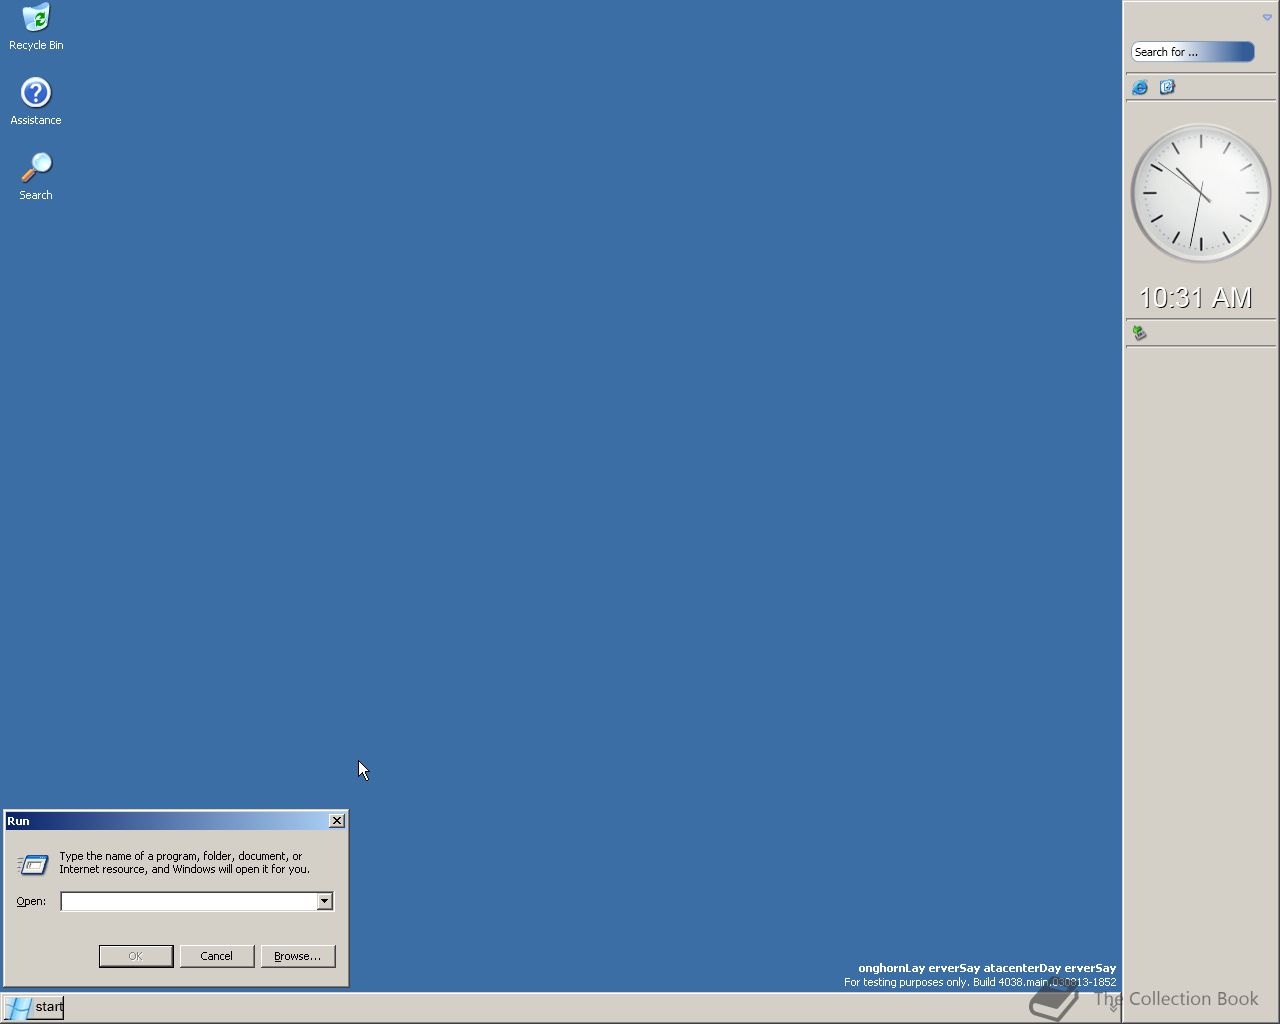Click the second quick launch icon in sidebar
Image resolution: width=1280 pixels, height=1024 pixels.
[1167, 88]
